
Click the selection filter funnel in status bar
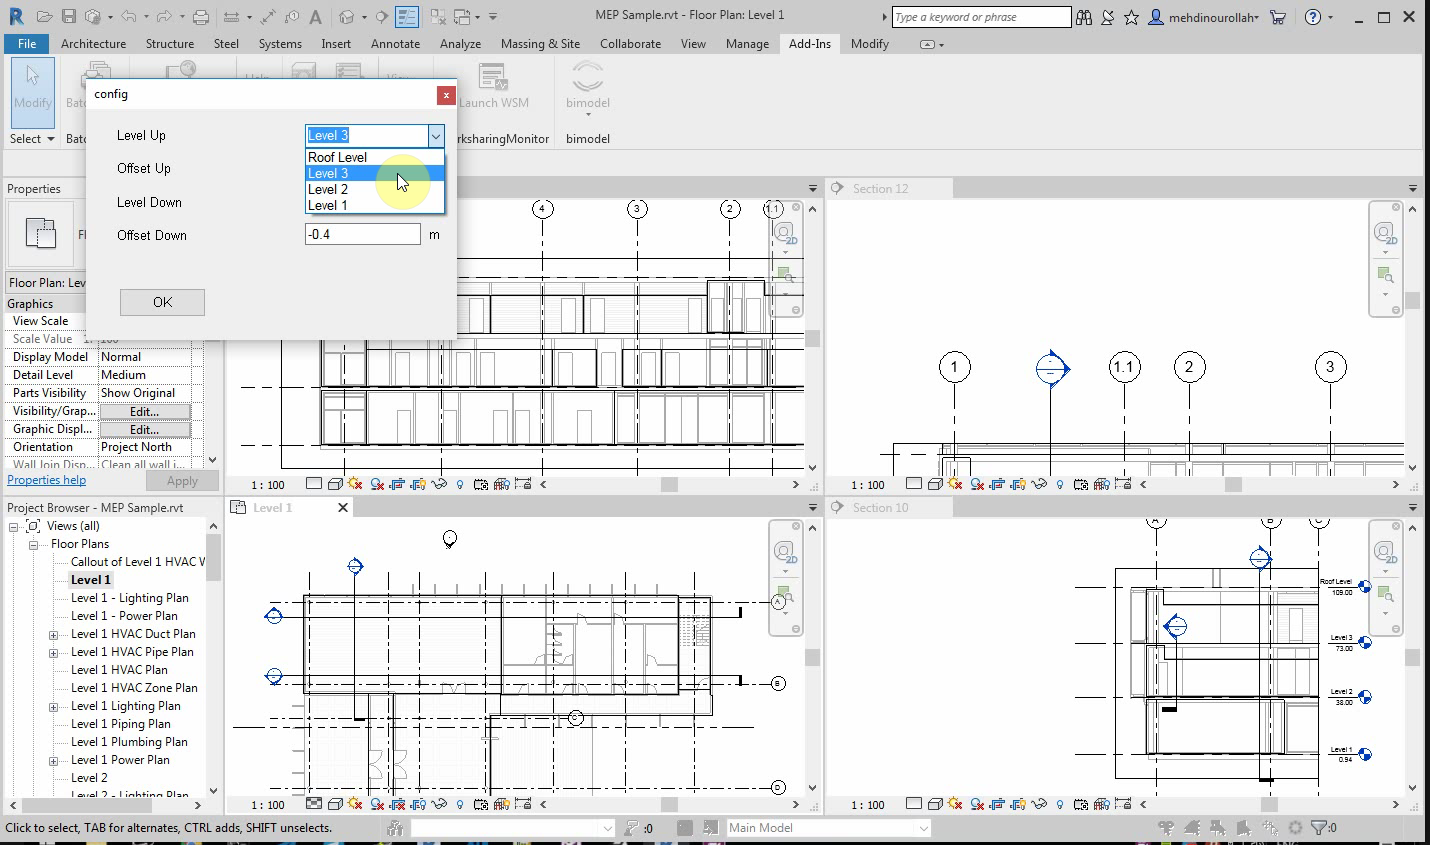click(1319, 828)
